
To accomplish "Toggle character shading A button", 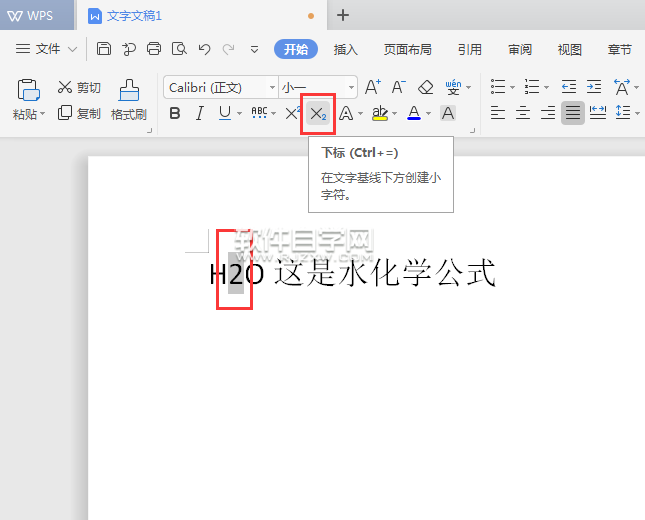I will (x=448, y=113).
